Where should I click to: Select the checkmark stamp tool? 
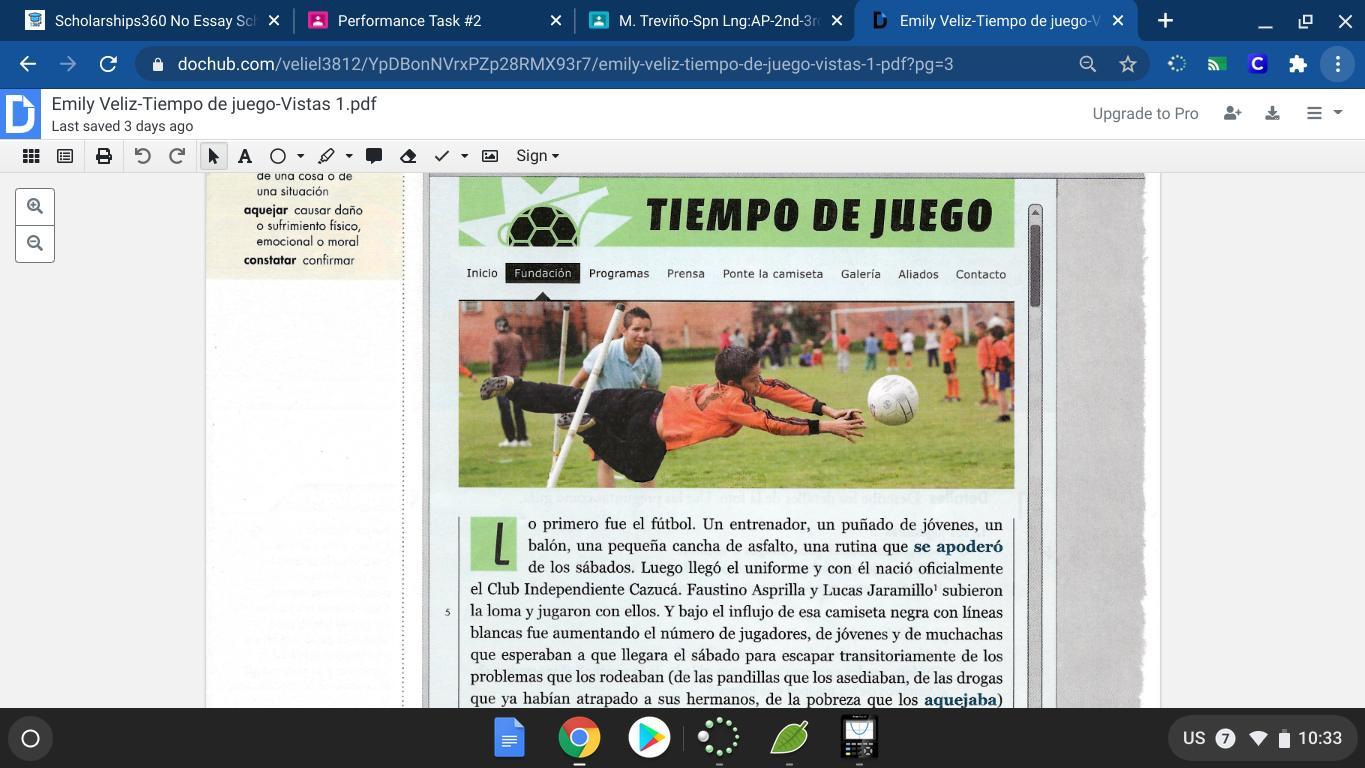tap(442, 156)
